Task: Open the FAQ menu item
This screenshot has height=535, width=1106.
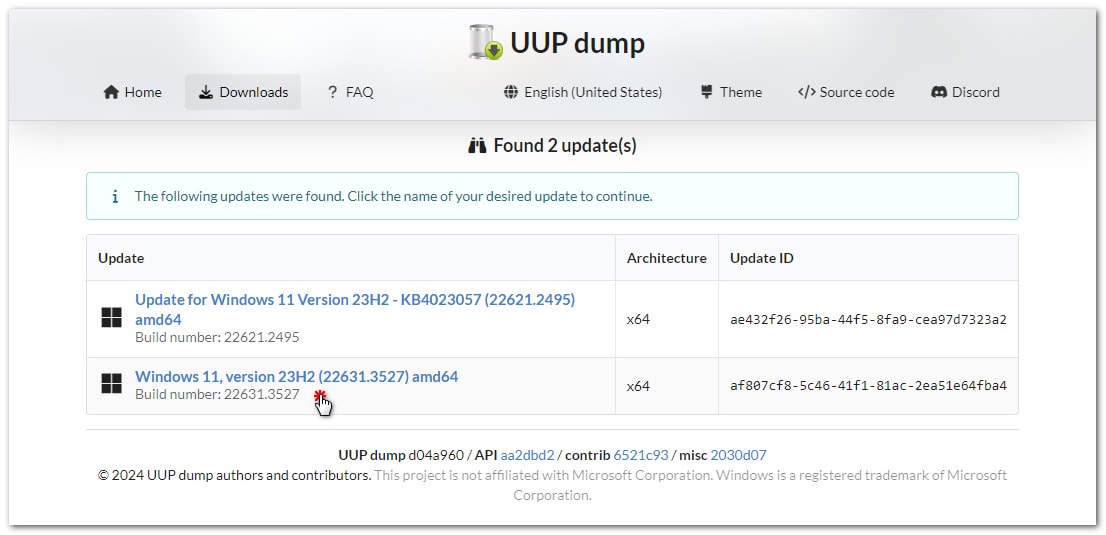Action: pos(351,92)
